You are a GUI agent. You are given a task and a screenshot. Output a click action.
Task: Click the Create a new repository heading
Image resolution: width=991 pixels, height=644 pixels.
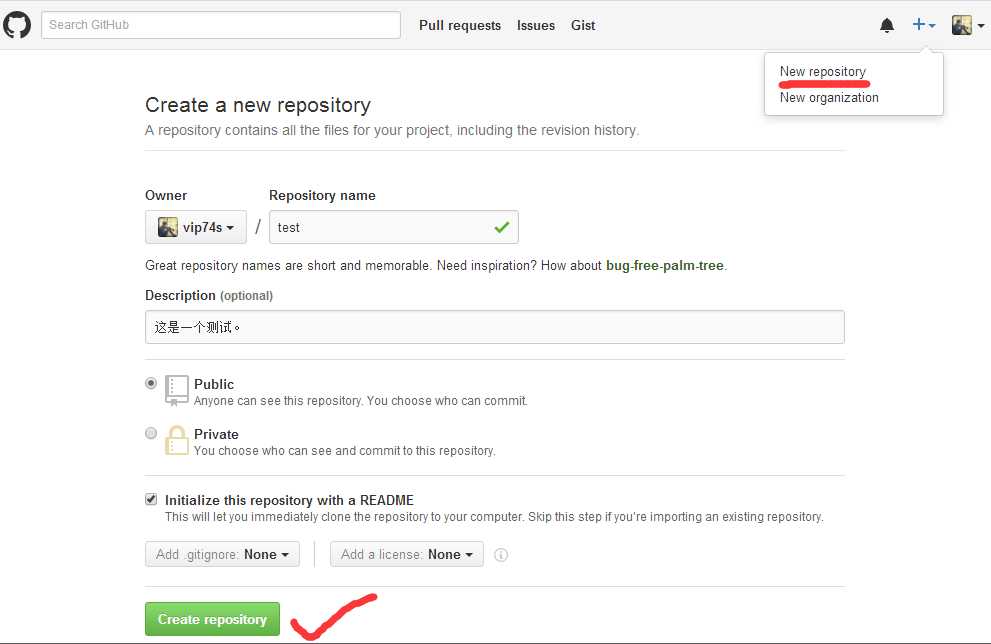[258, 105]
